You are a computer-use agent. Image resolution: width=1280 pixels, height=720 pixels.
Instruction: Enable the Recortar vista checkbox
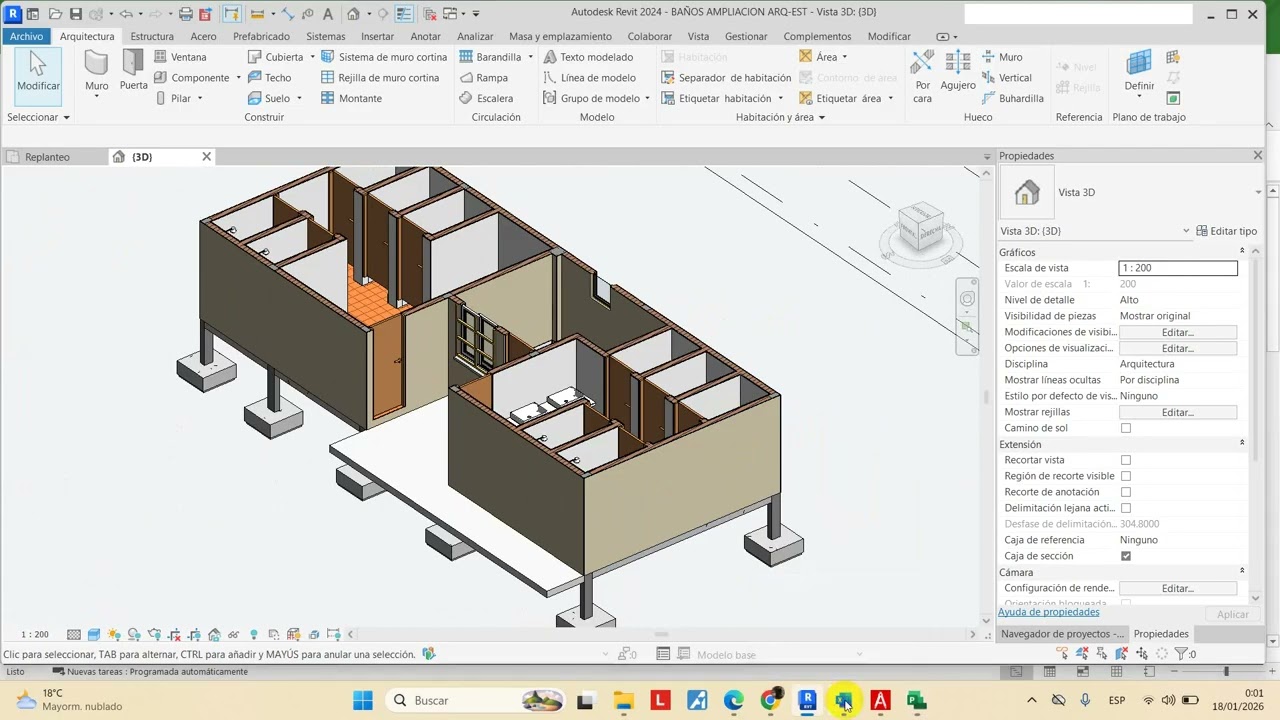(x=1125, y=460)
